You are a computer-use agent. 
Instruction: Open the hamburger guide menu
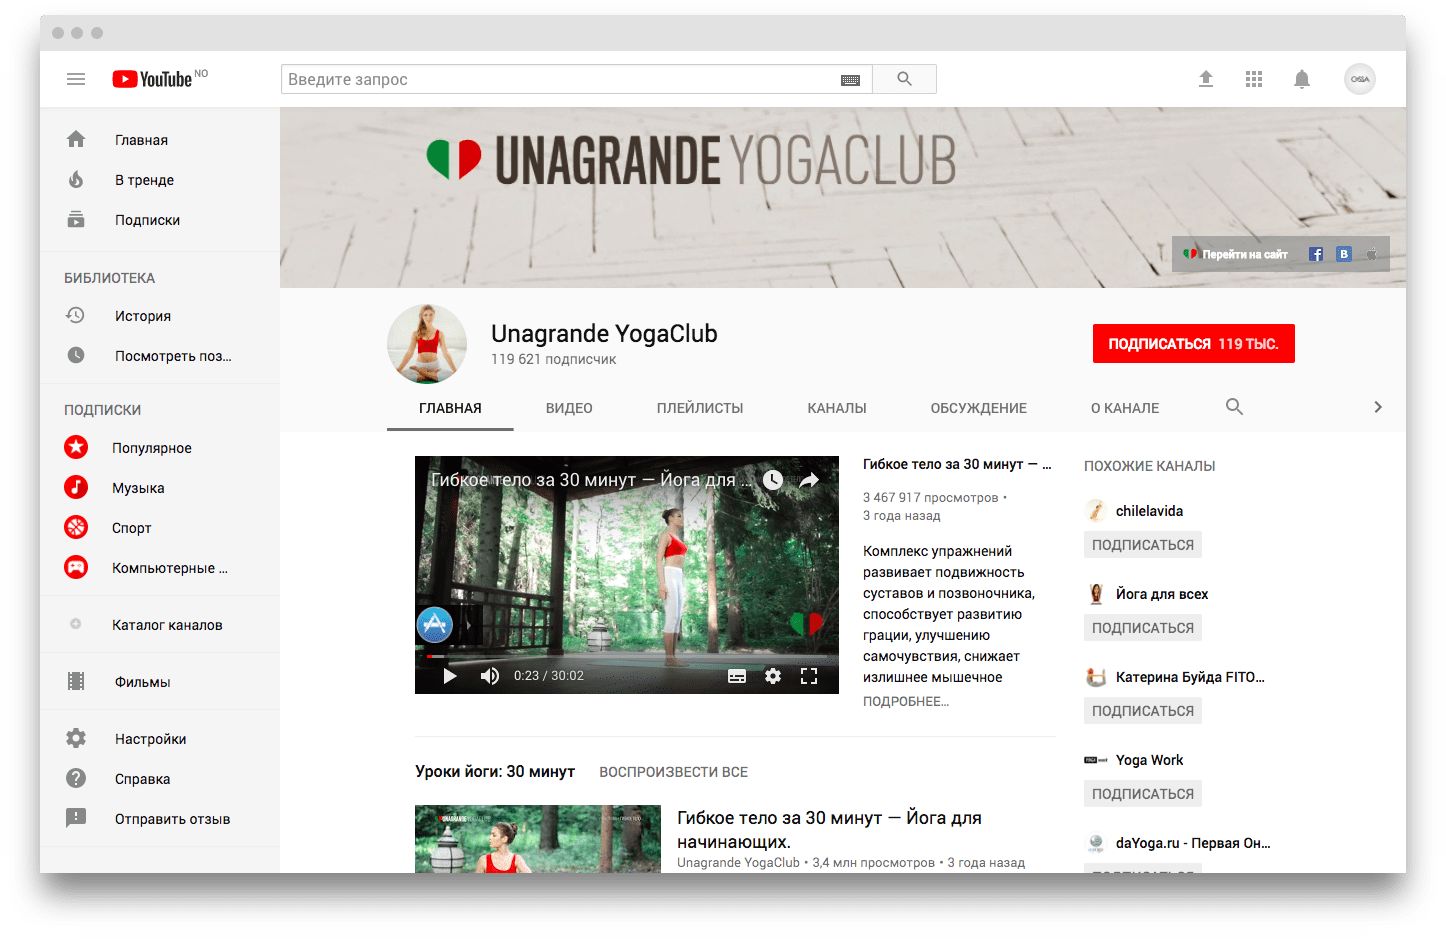point(76,79)
